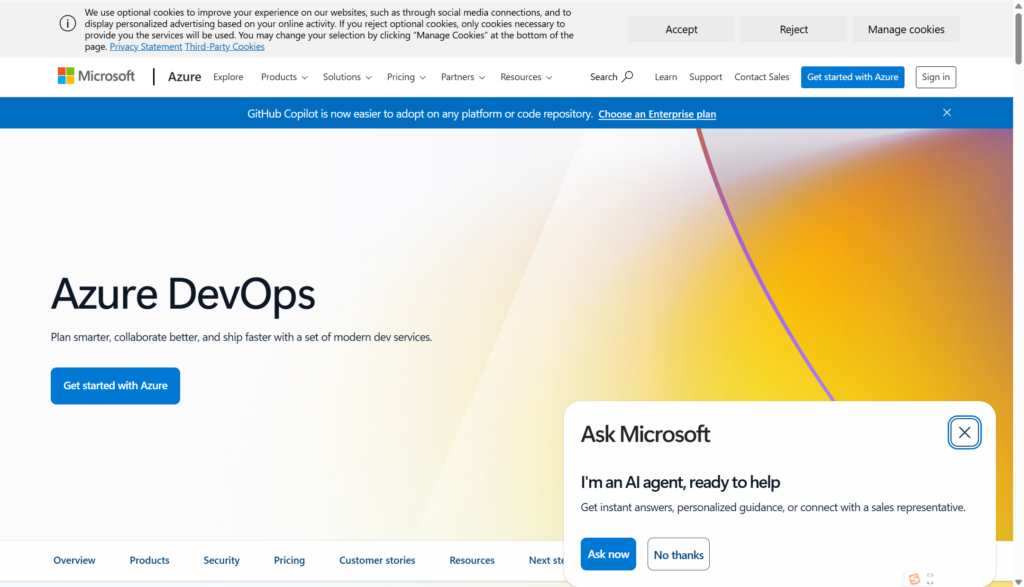Click the page vertical scrollbar thumb
This screenshot has width=1024, height=587.
point(1018,37)
